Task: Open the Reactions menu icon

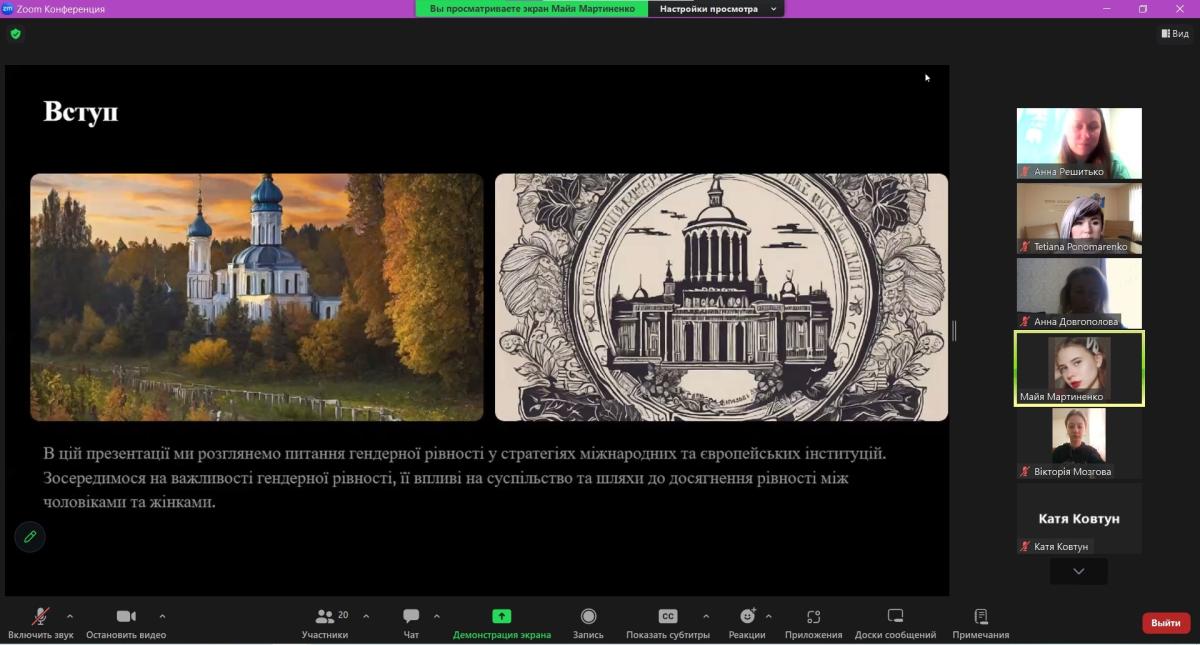Action: 747,617
